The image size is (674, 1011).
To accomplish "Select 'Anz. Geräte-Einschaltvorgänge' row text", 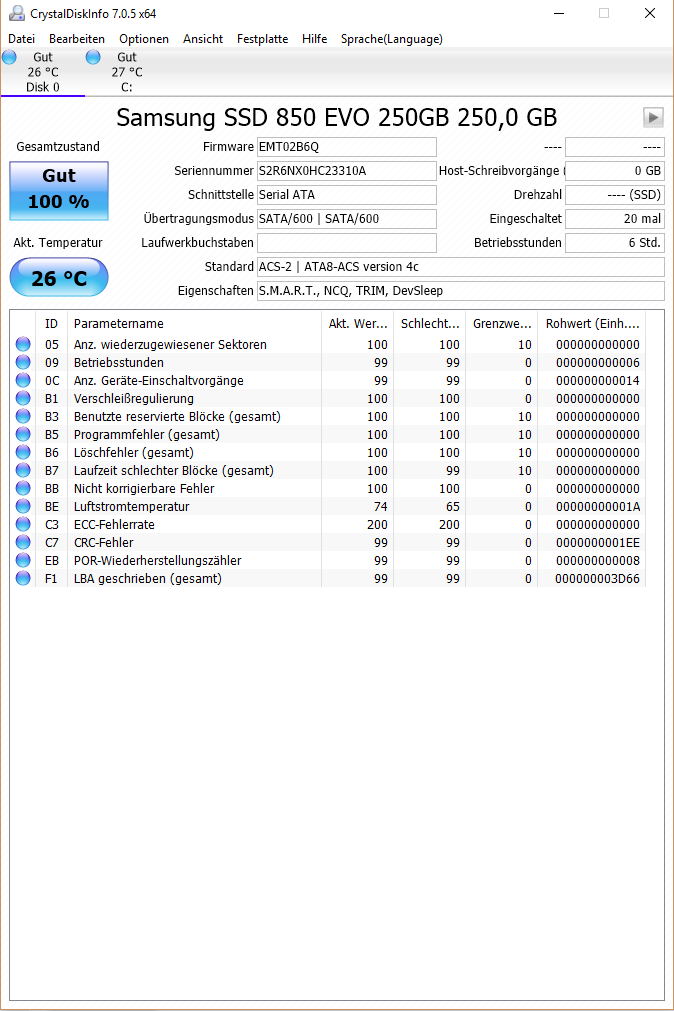I will pyautogui.click(x=159, y=381).
